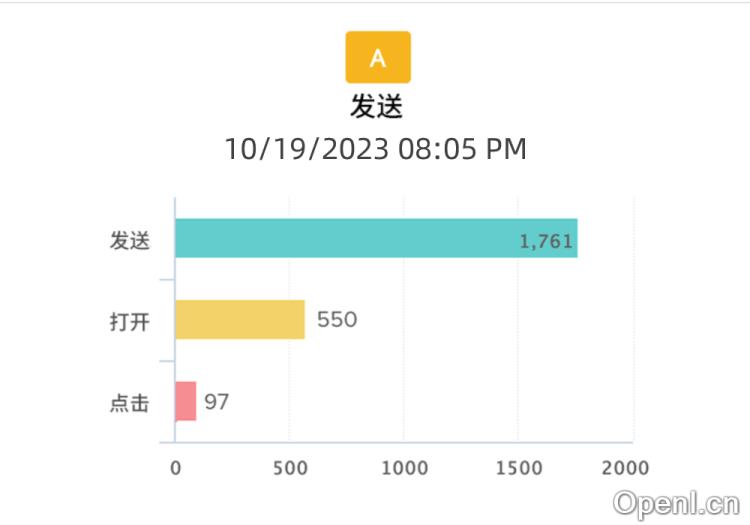The image size is (750, 525).
Task: Click the yellow 打开 bar
Action: [239, 320]
